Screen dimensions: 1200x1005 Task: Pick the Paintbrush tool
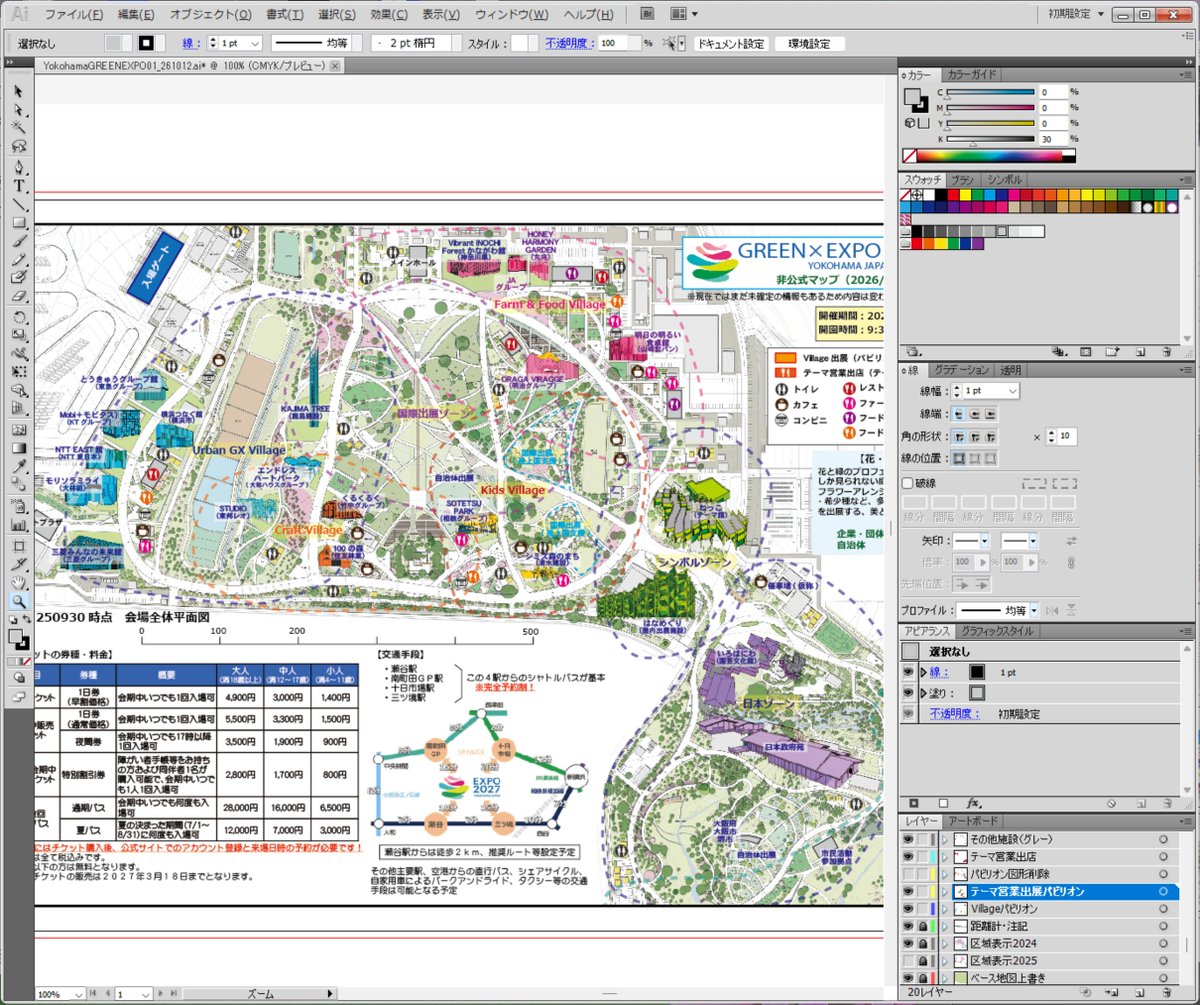(19, 241)
